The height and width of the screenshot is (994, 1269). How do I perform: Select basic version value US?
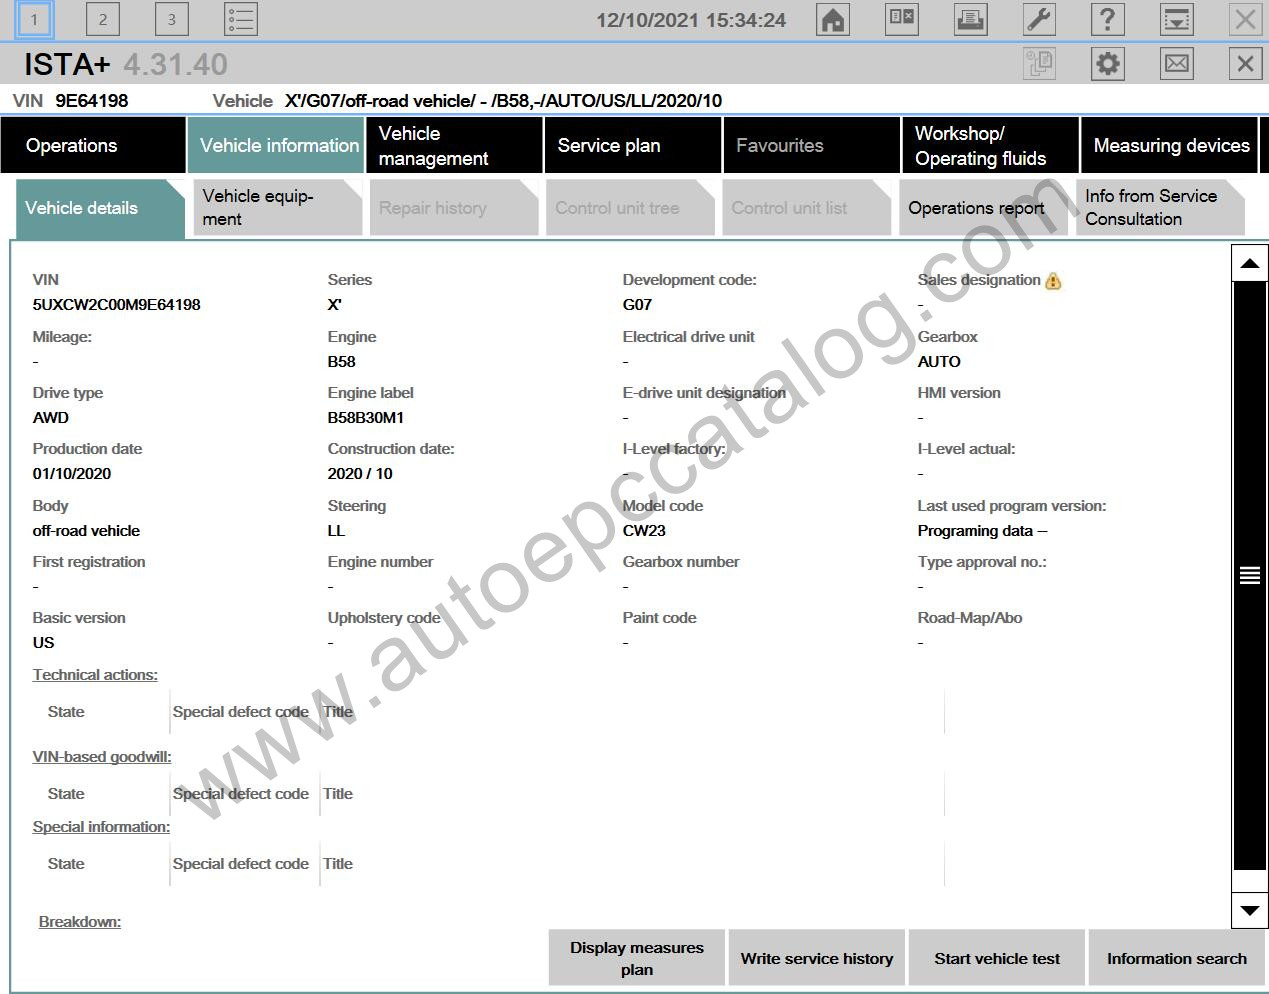(43, 643)
